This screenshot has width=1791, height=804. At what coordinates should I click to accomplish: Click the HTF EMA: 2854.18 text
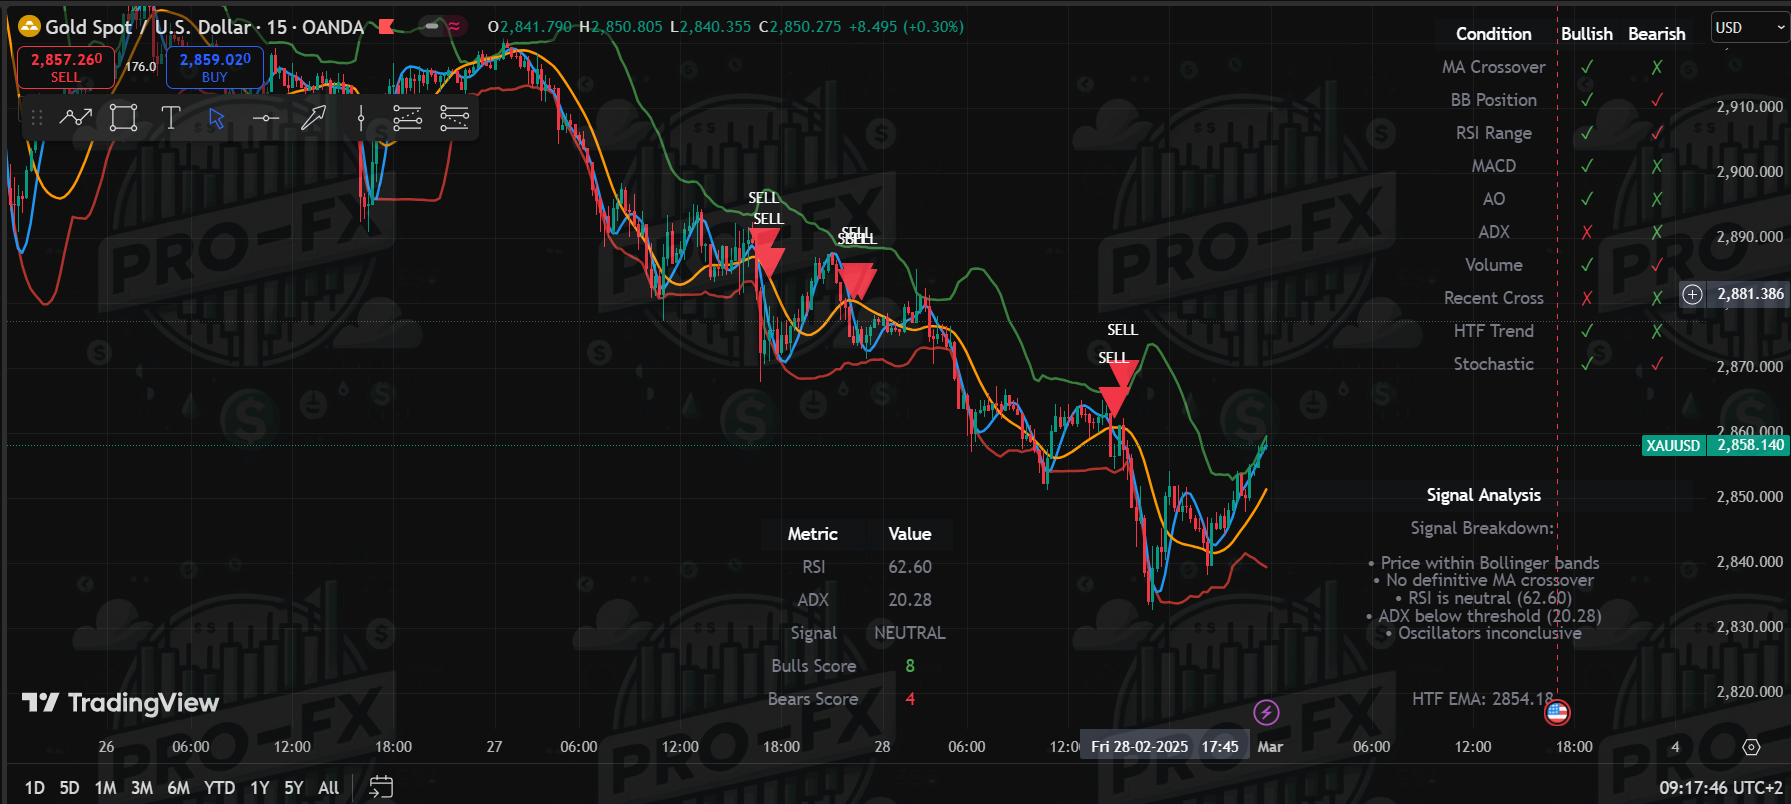(1483, 699)
